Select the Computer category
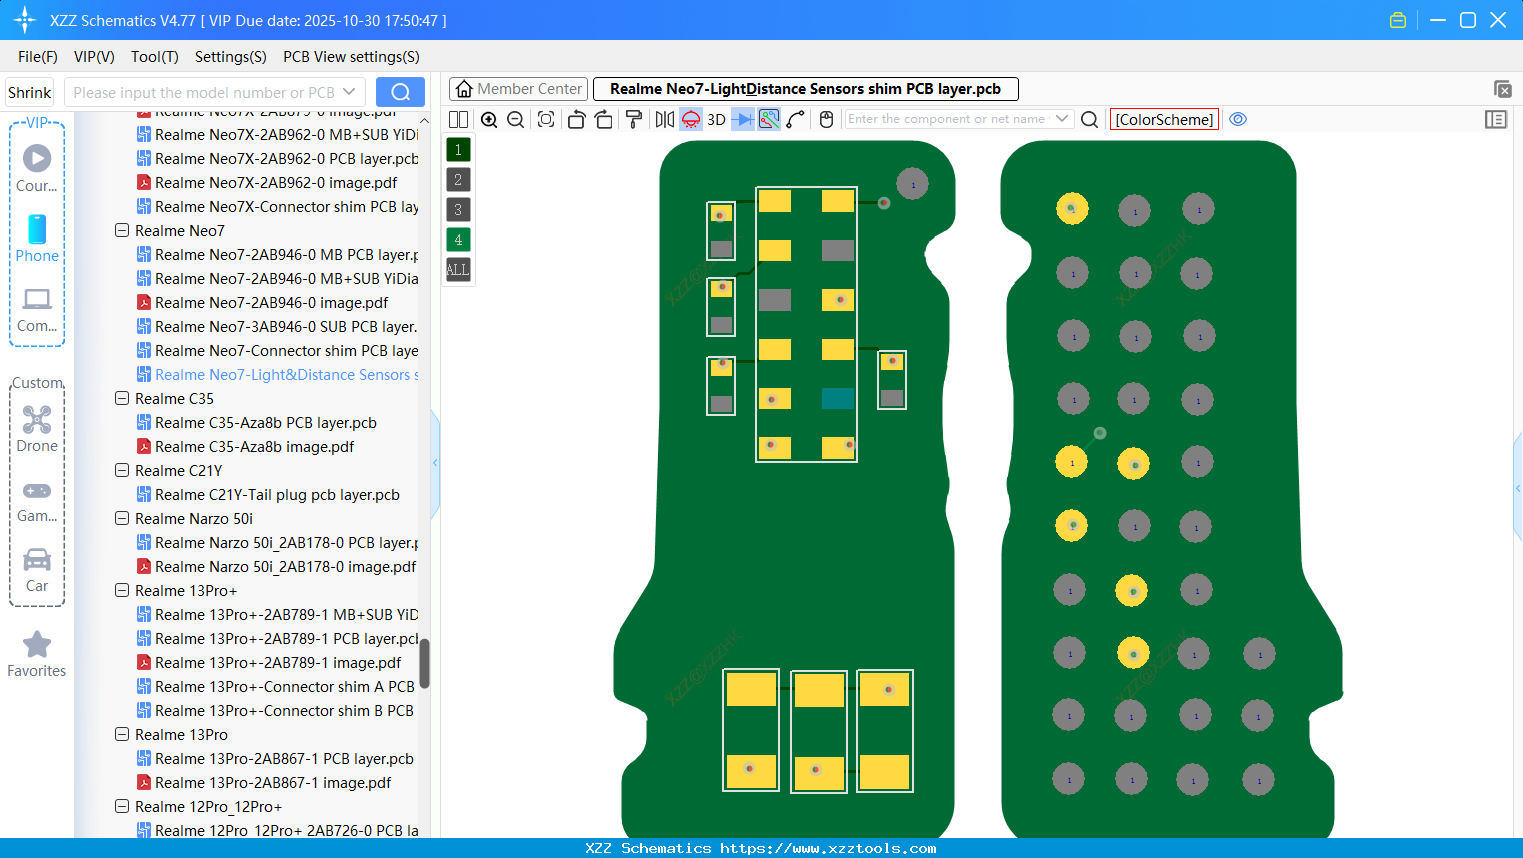This screenshot has height=858, width=1523. (x=37, y=309)
